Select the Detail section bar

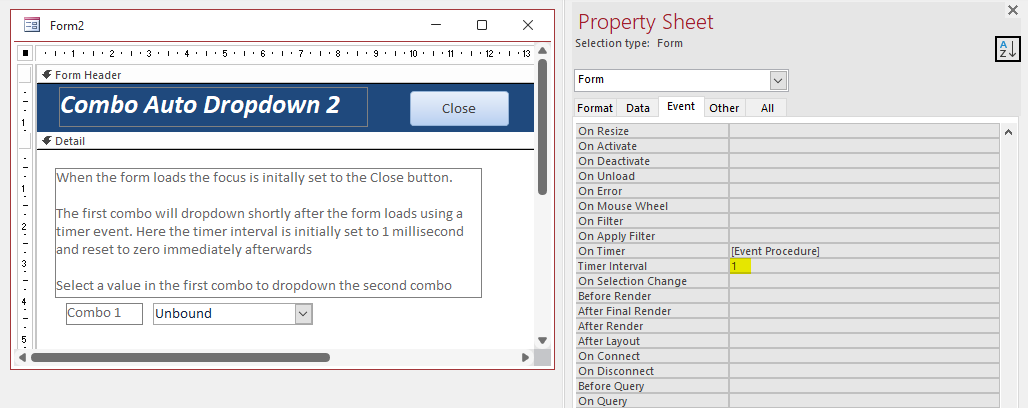click(x=286, y=141)
